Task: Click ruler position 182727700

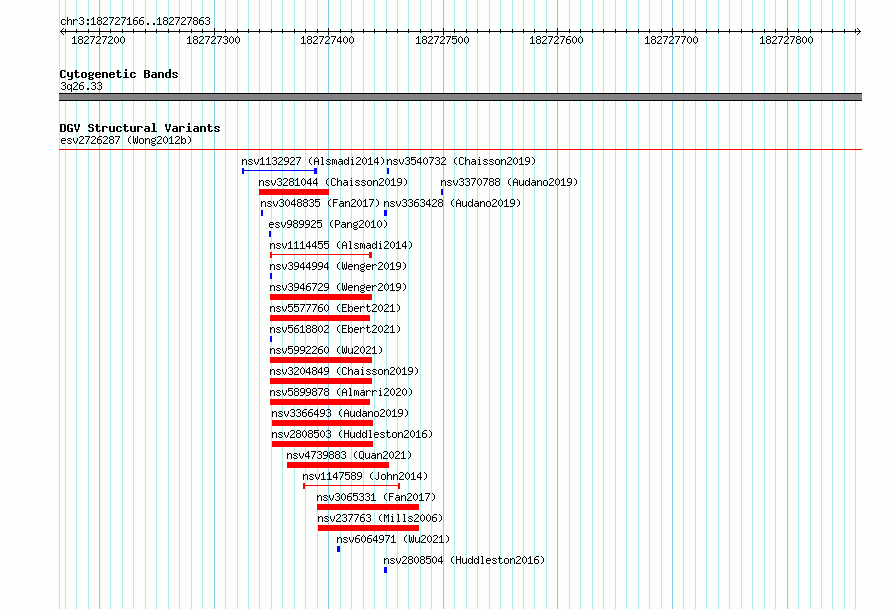Action: pyautogui.click(x=671, y=40)
